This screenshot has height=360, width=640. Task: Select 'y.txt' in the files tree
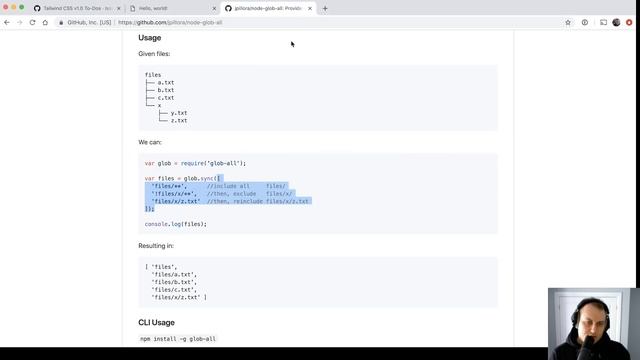(x=179, y=113)
